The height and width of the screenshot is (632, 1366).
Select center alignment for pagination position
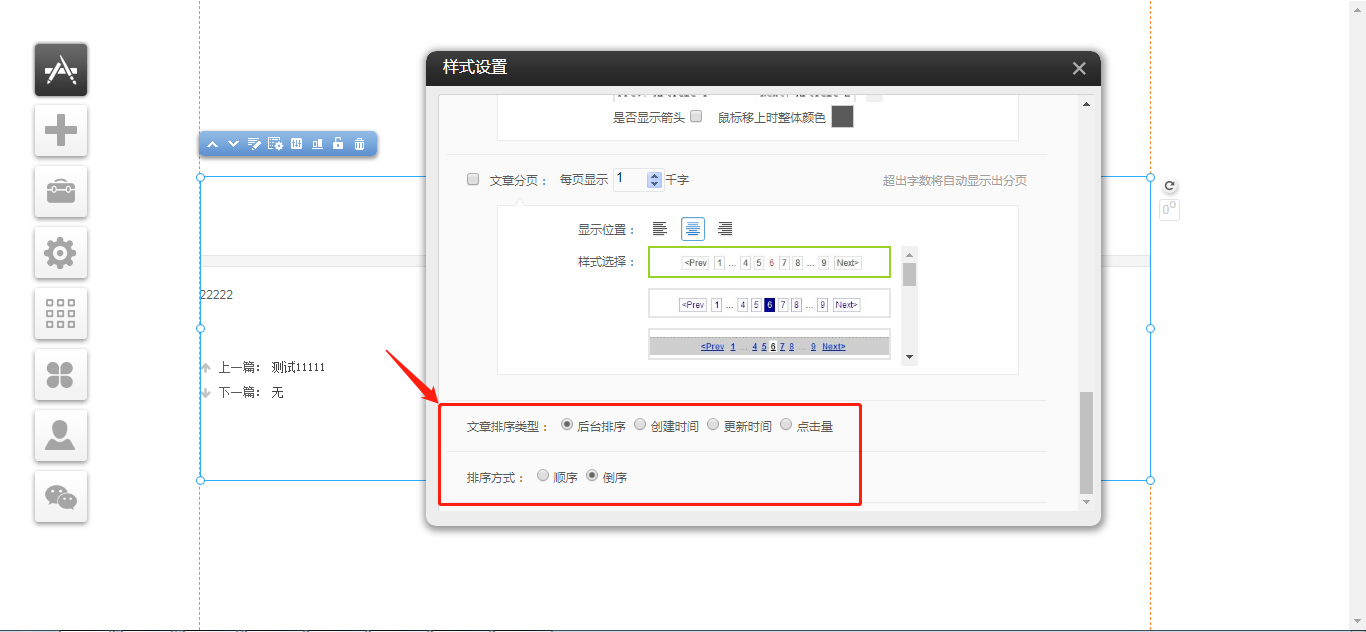(693, 229)
